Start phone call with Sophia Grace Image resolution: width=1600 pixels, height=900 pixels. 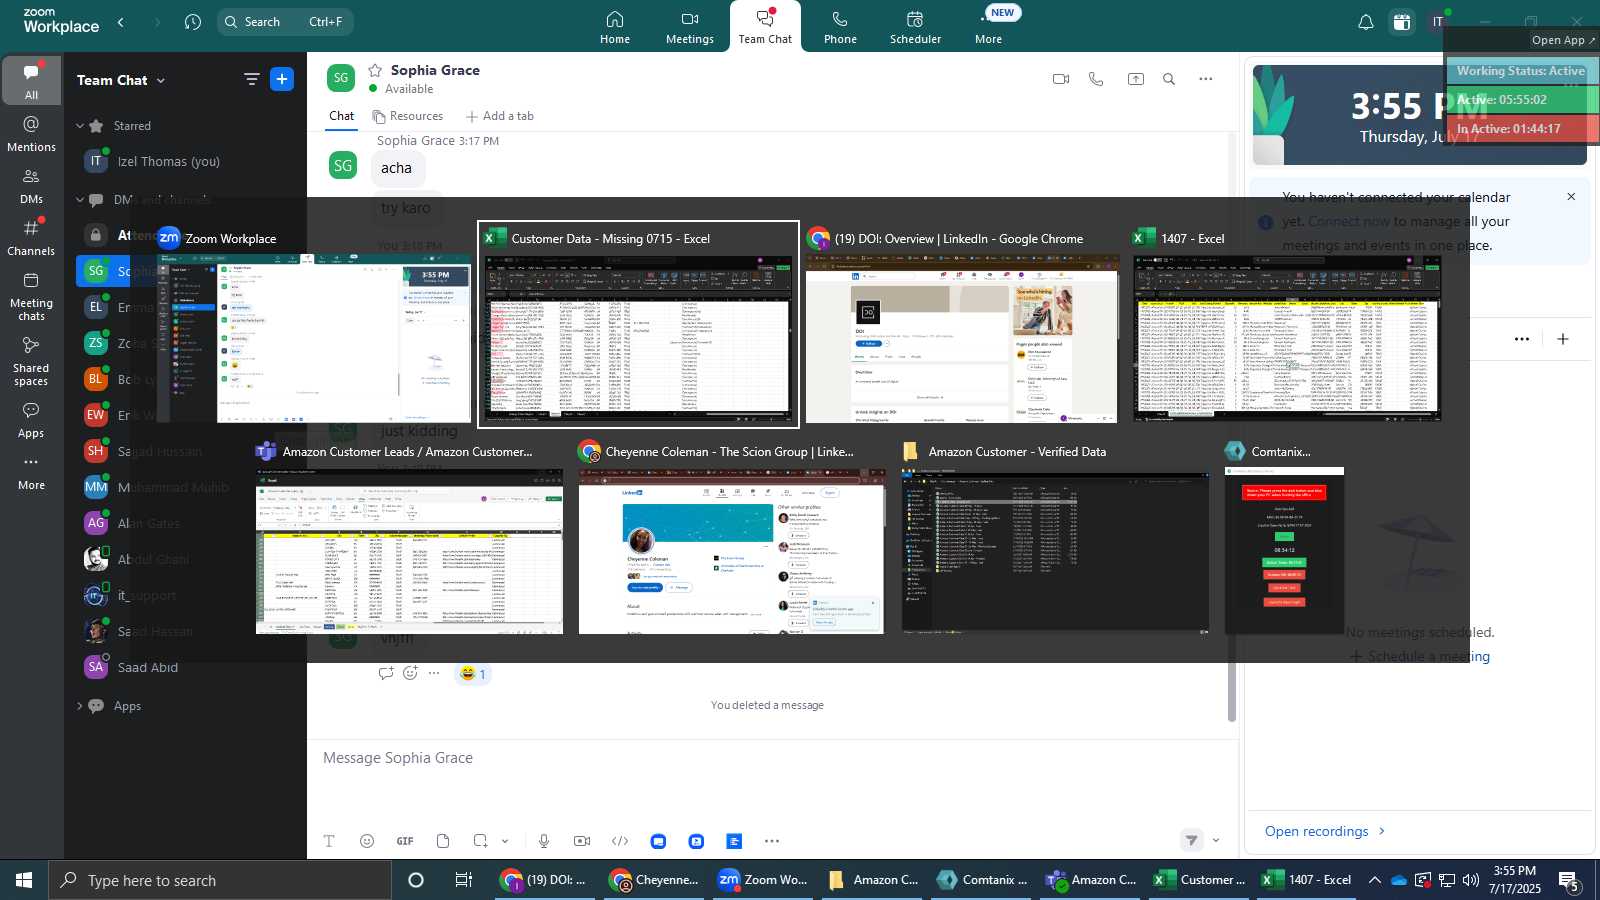coord(1096,79)
